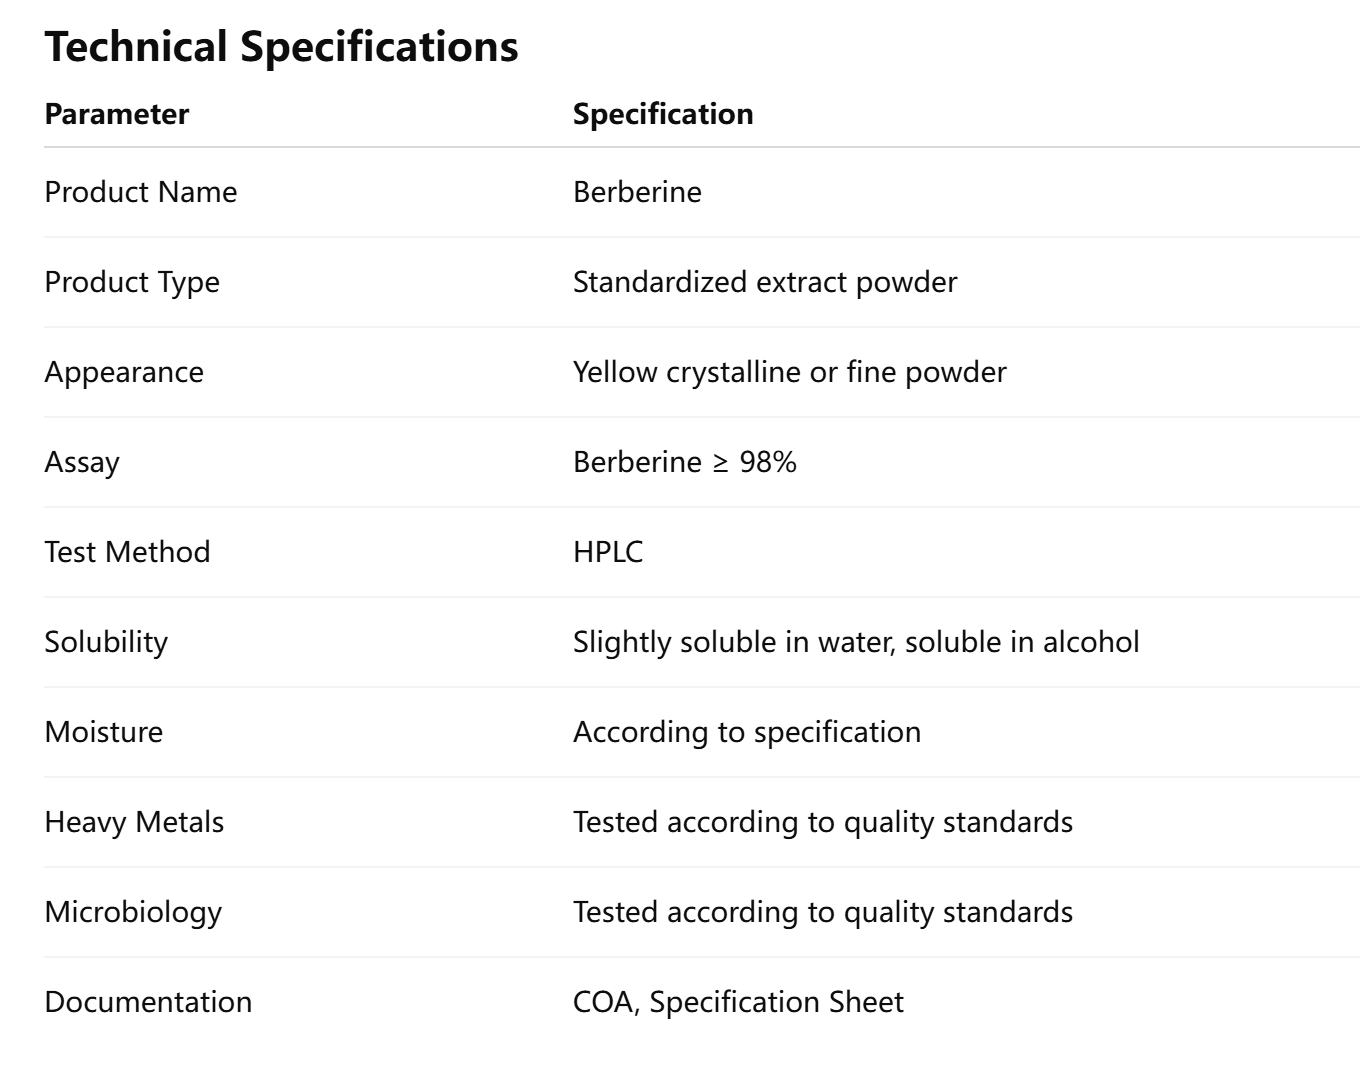Screen dimensions: 1360x1072
Task: Click the Microbiology parameter cell
Action: [133, 912]
